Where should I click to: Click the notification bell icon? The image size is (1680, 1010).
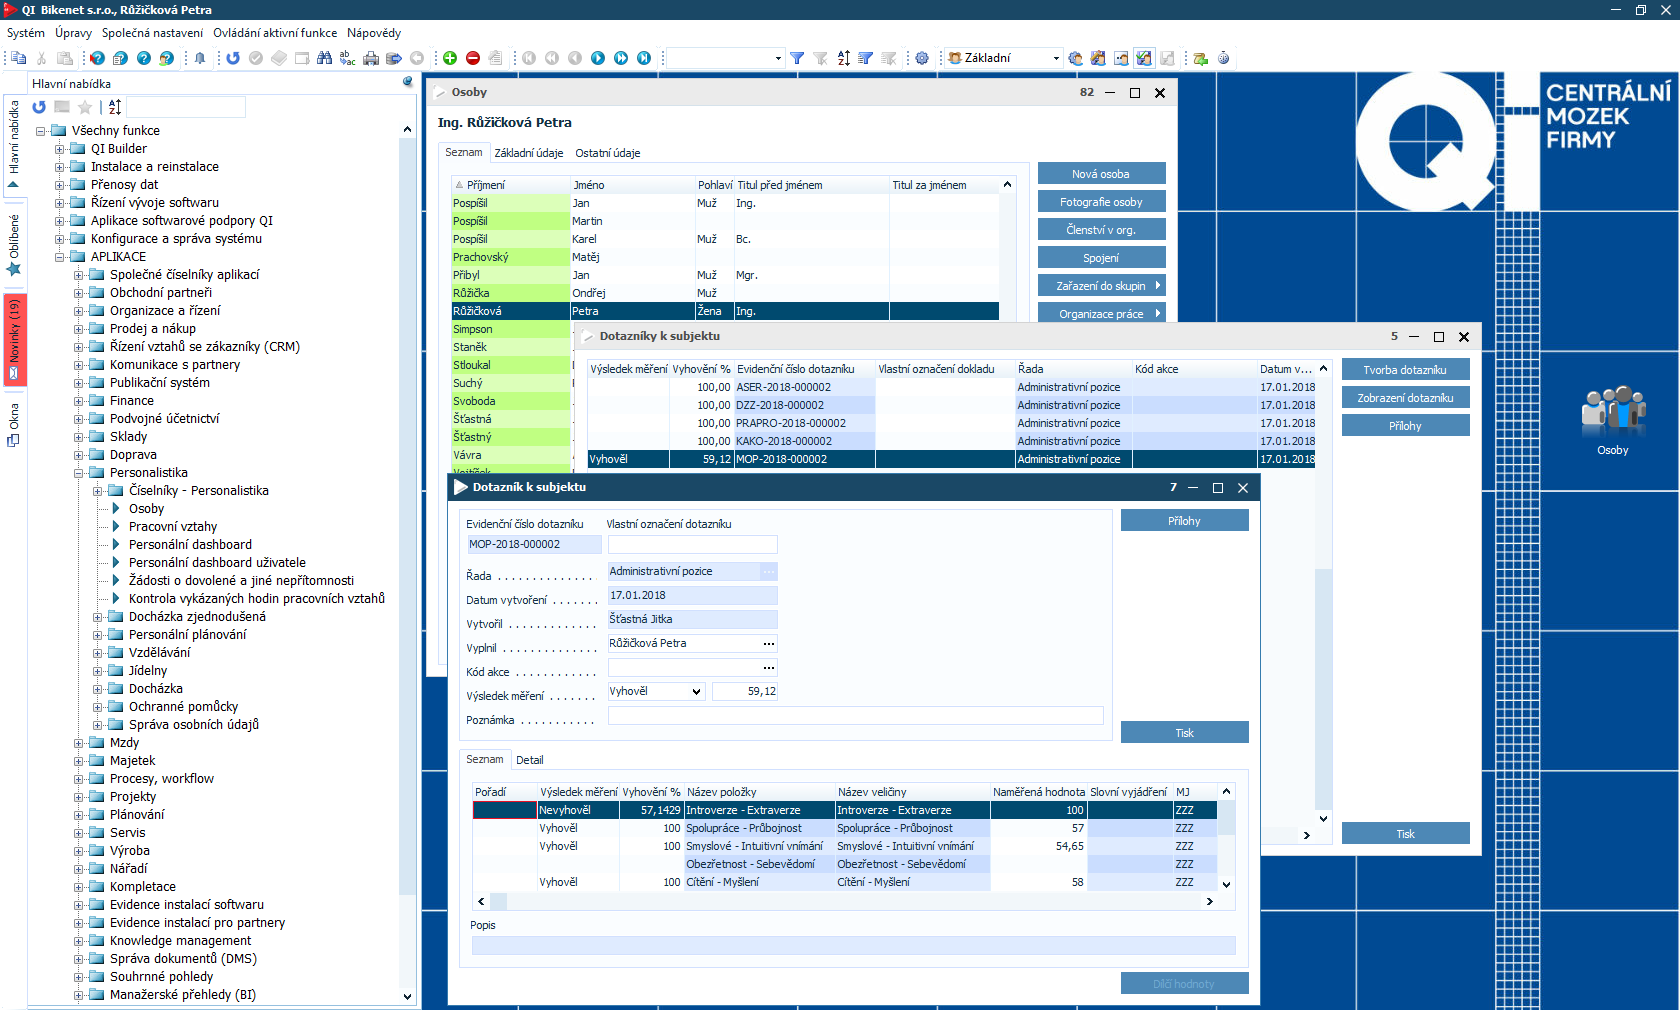tap(200, 58)
